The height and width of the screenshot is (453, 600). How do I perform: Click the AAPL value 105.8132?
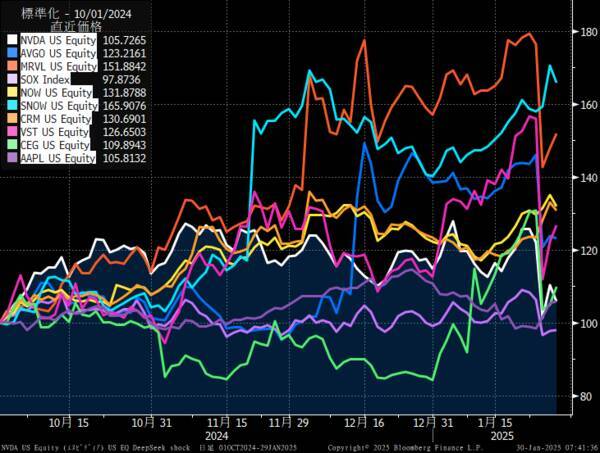point(124,158)
